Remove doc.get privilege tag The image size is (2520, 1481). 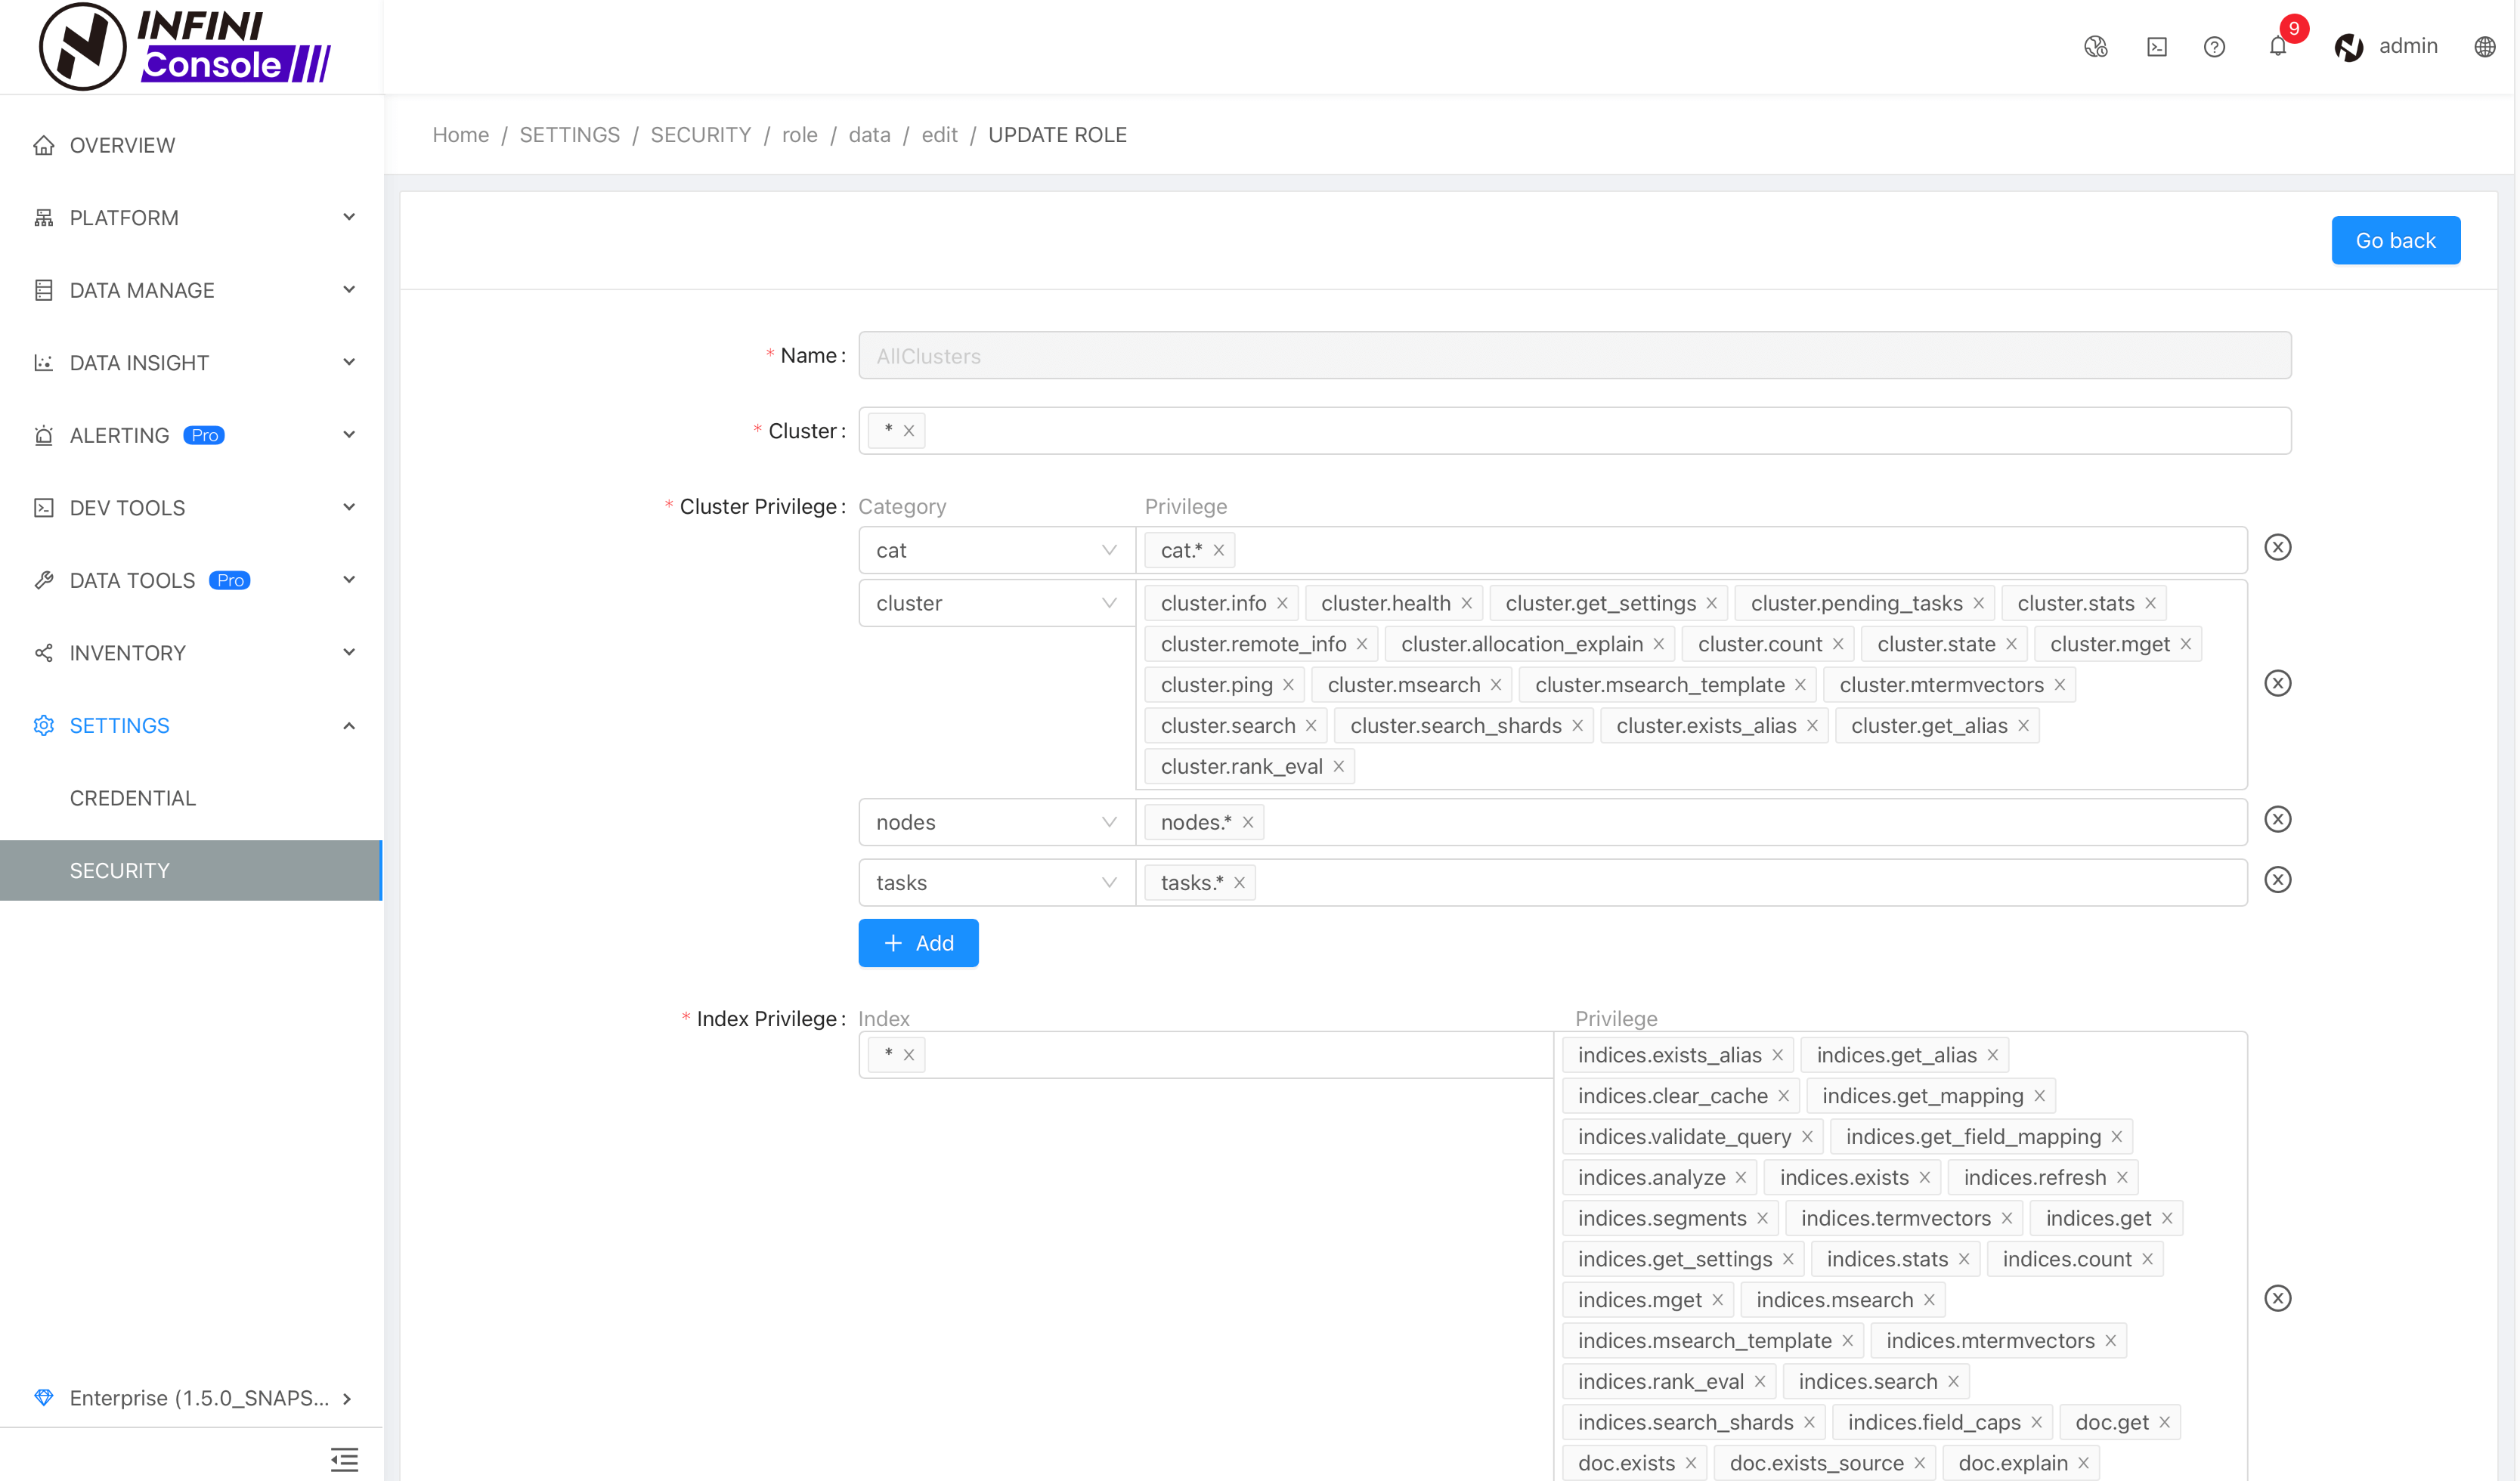pyautogui.click(x=2164, y=1422)
